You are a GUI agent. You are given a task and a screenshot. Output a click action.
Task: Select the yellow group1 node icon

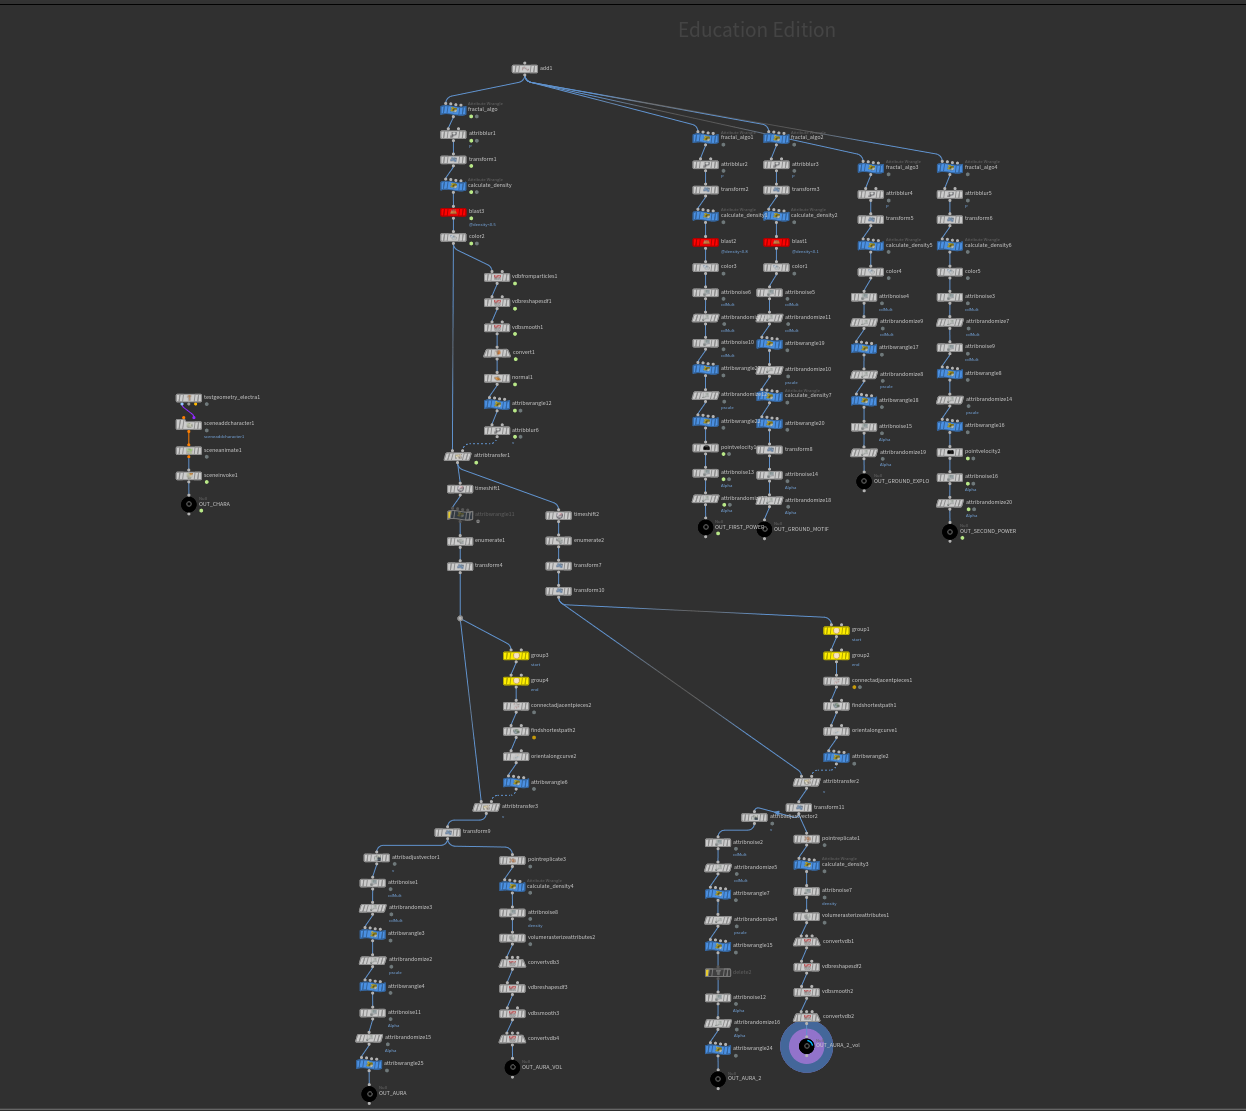(x=837, y=630)
